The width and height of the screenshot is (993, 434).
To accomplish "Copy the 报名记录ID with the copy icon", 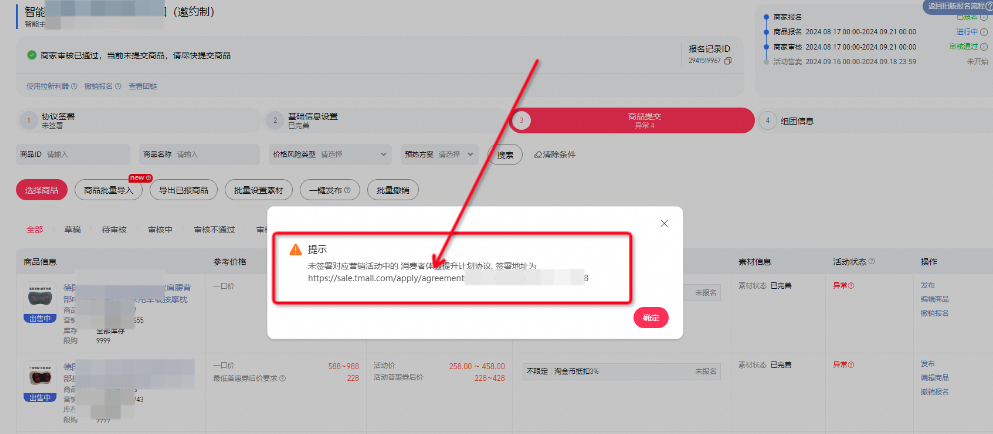I will [x=728, y=61].
